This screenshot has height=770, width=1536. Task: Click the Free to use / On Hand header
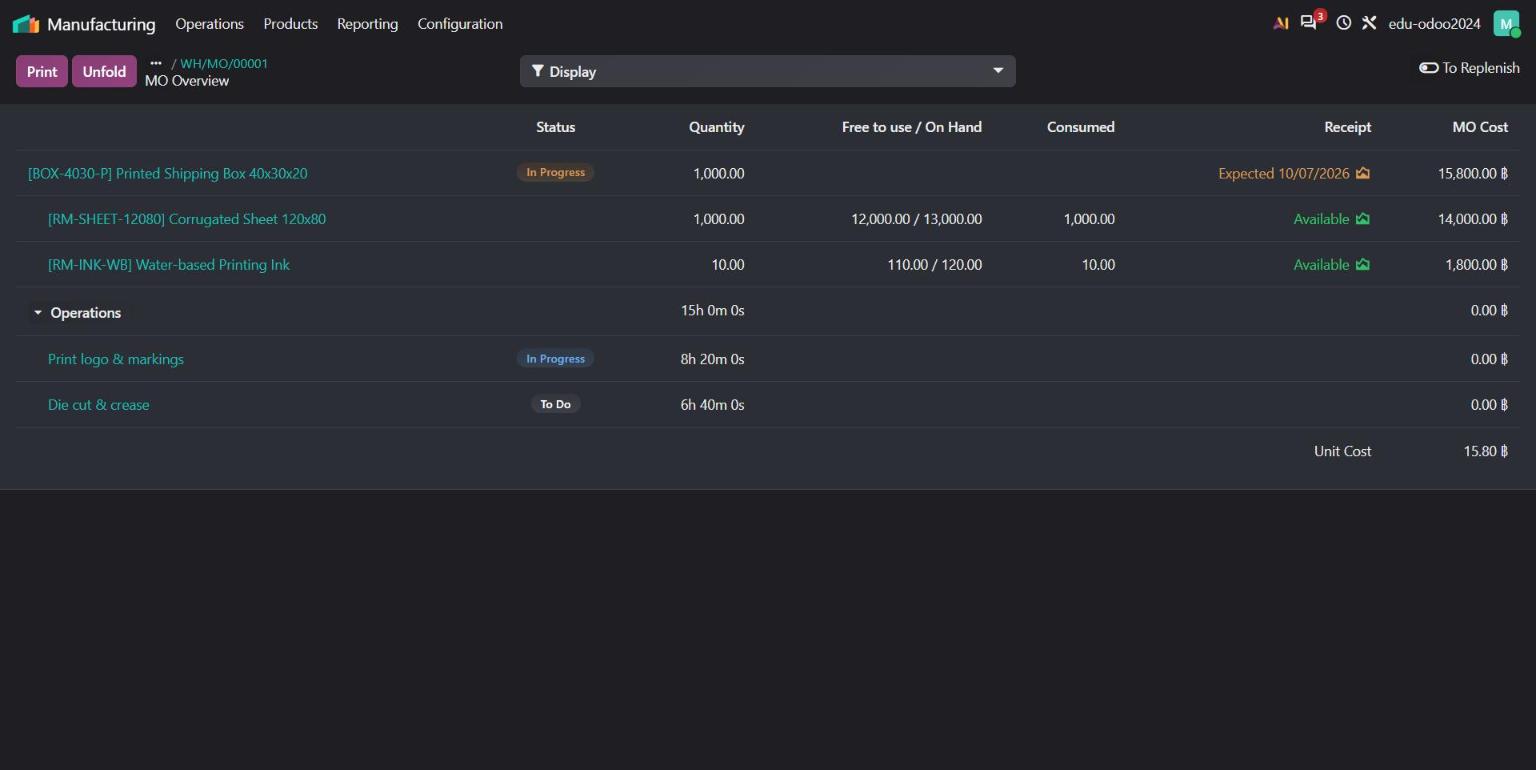(912, 127)
